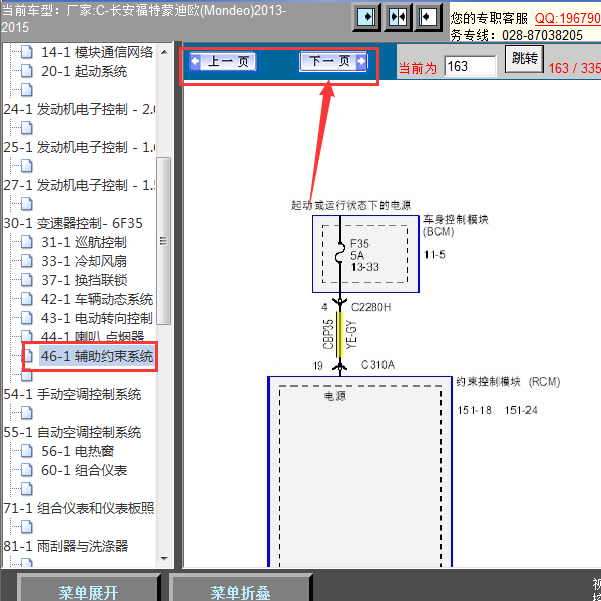The image size is (601, 601).
Task: Select 44-1 喇叭 点烟器 in tree
Action: [x=92, y=336]
